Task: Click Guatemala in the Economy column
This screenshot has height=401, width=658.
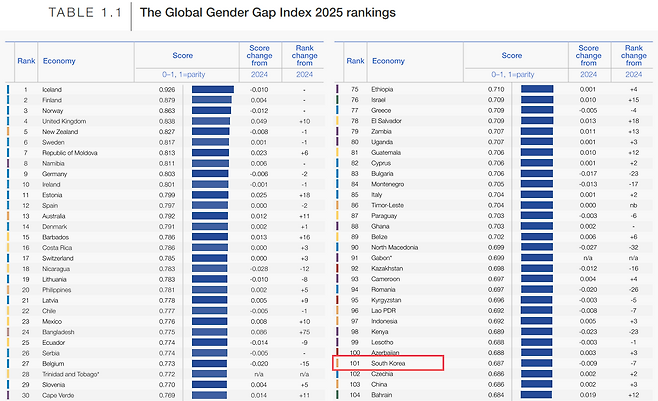Action: pyautogui.click(x=386, y=153)
